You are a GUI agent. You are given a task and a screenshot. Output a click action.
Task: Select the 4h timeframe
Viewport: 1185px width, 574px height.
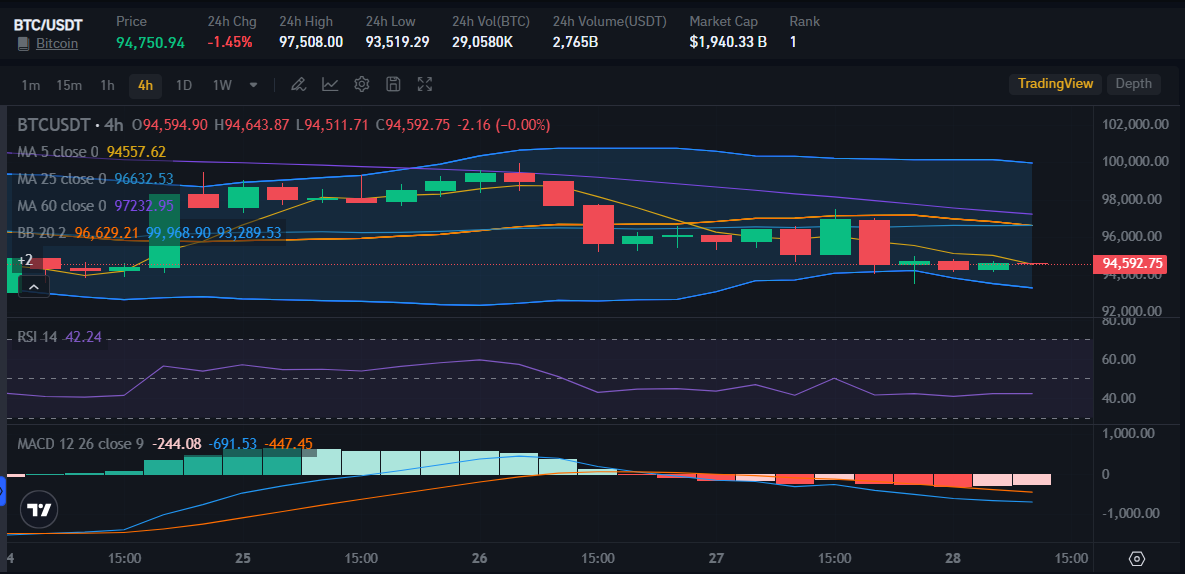145,85
